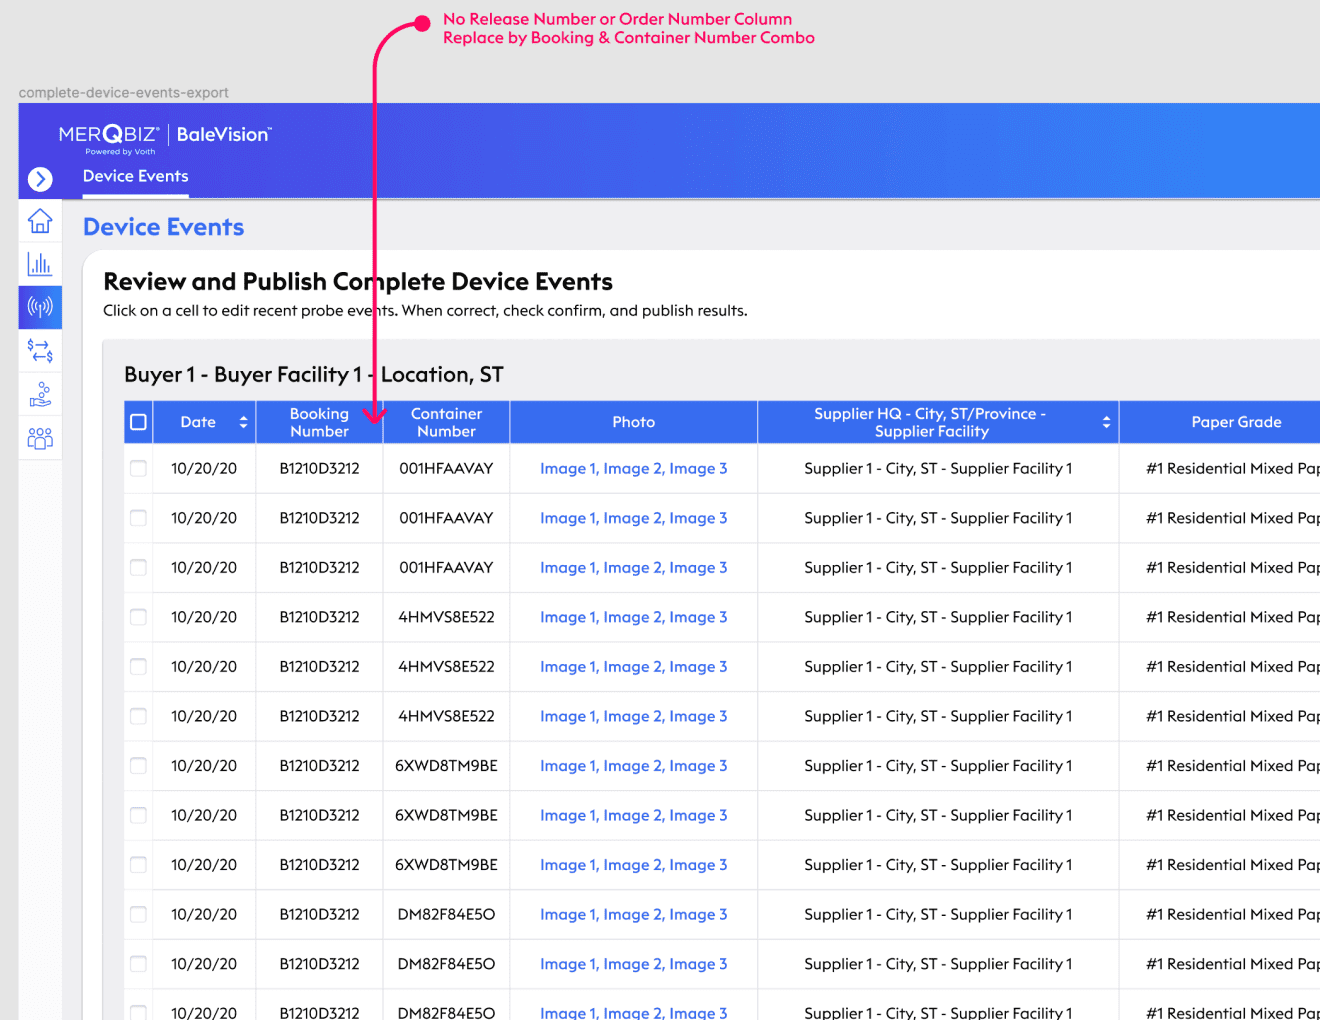Open Image 3 in the first 001HFAAVAY row

(x=698, y=468)
